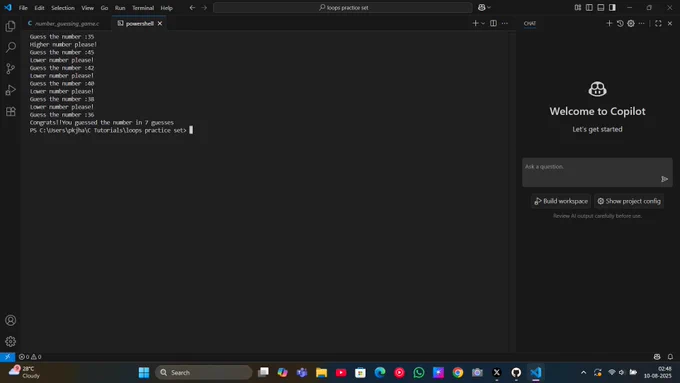Click the PowerShell prompt line

click(108, 131)
